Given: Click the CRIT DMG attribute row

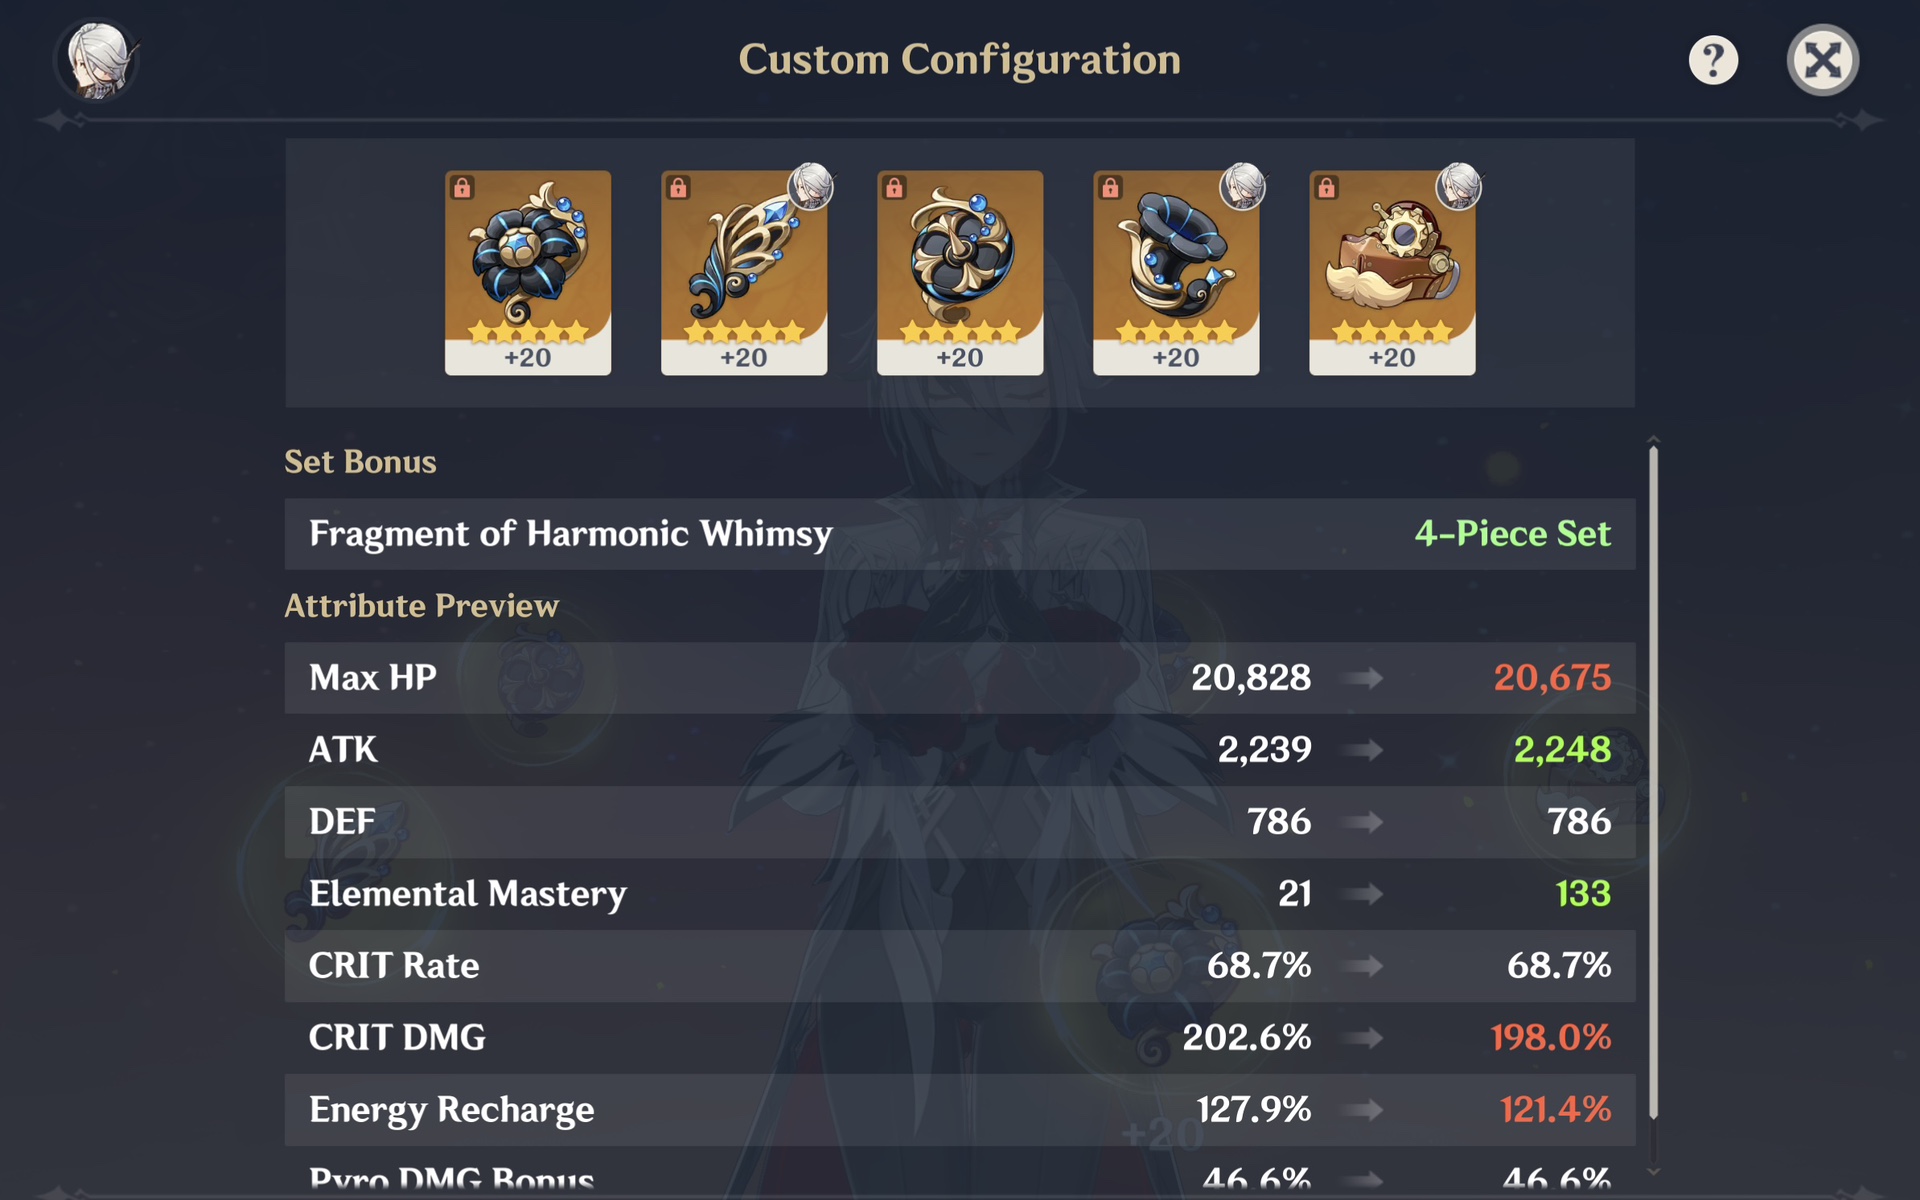Looking at the screenshot, I should 959,1038.
